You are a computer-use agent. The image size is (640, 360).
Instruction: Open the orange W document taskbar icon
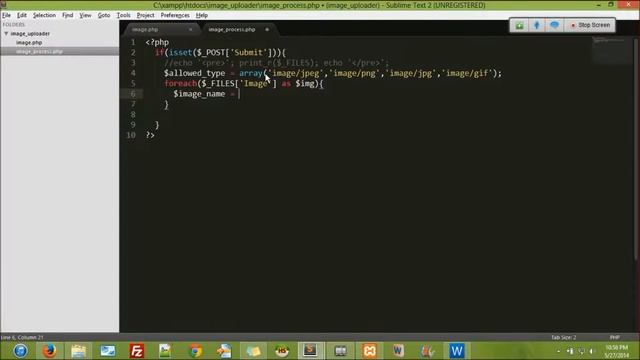click(398, 351)
